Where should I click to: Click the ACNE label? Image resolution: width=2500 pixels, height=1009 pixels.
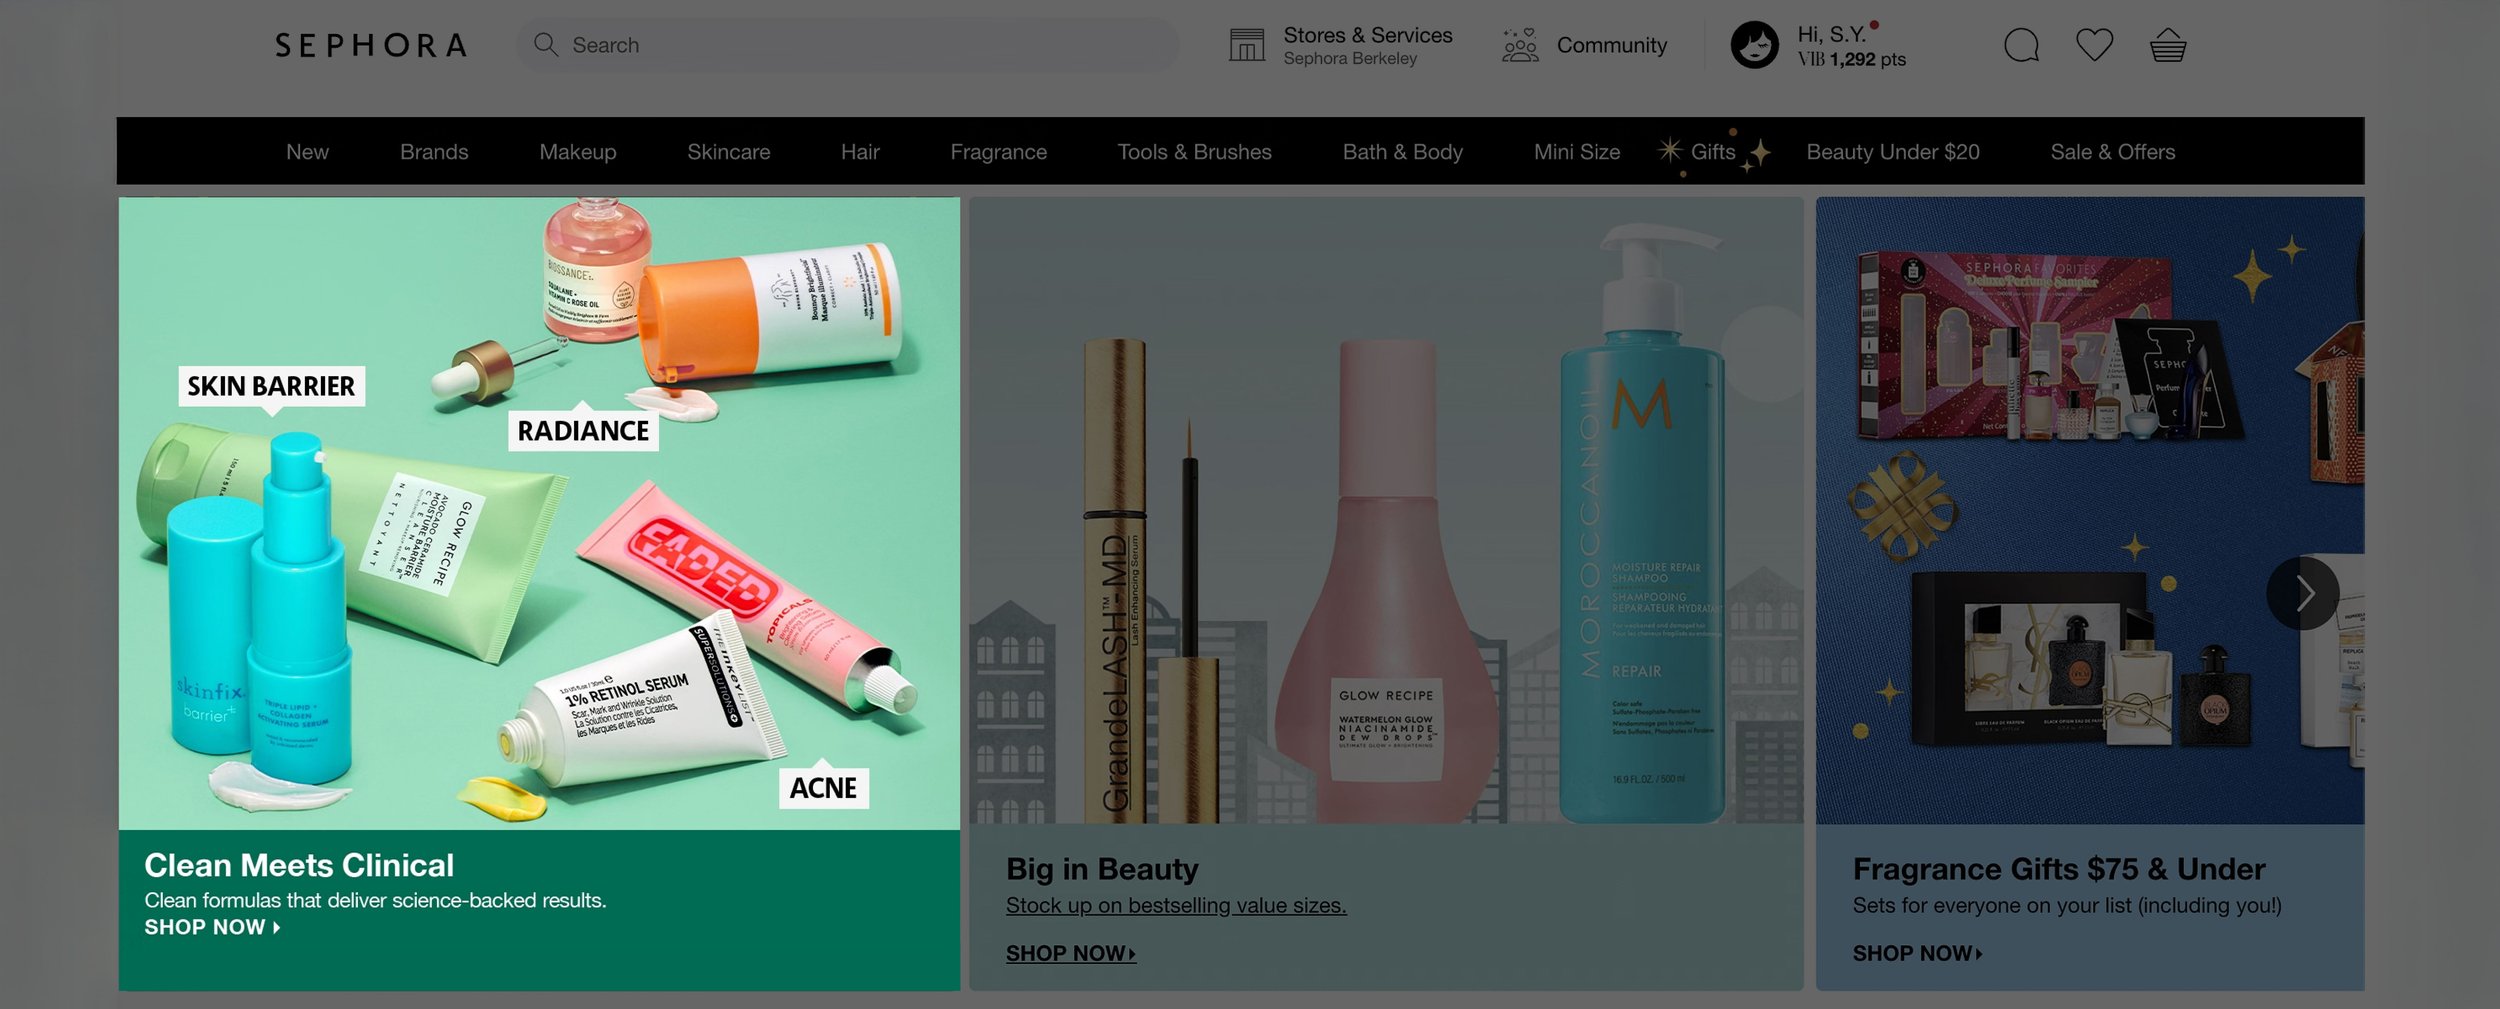tap(823, 788)
